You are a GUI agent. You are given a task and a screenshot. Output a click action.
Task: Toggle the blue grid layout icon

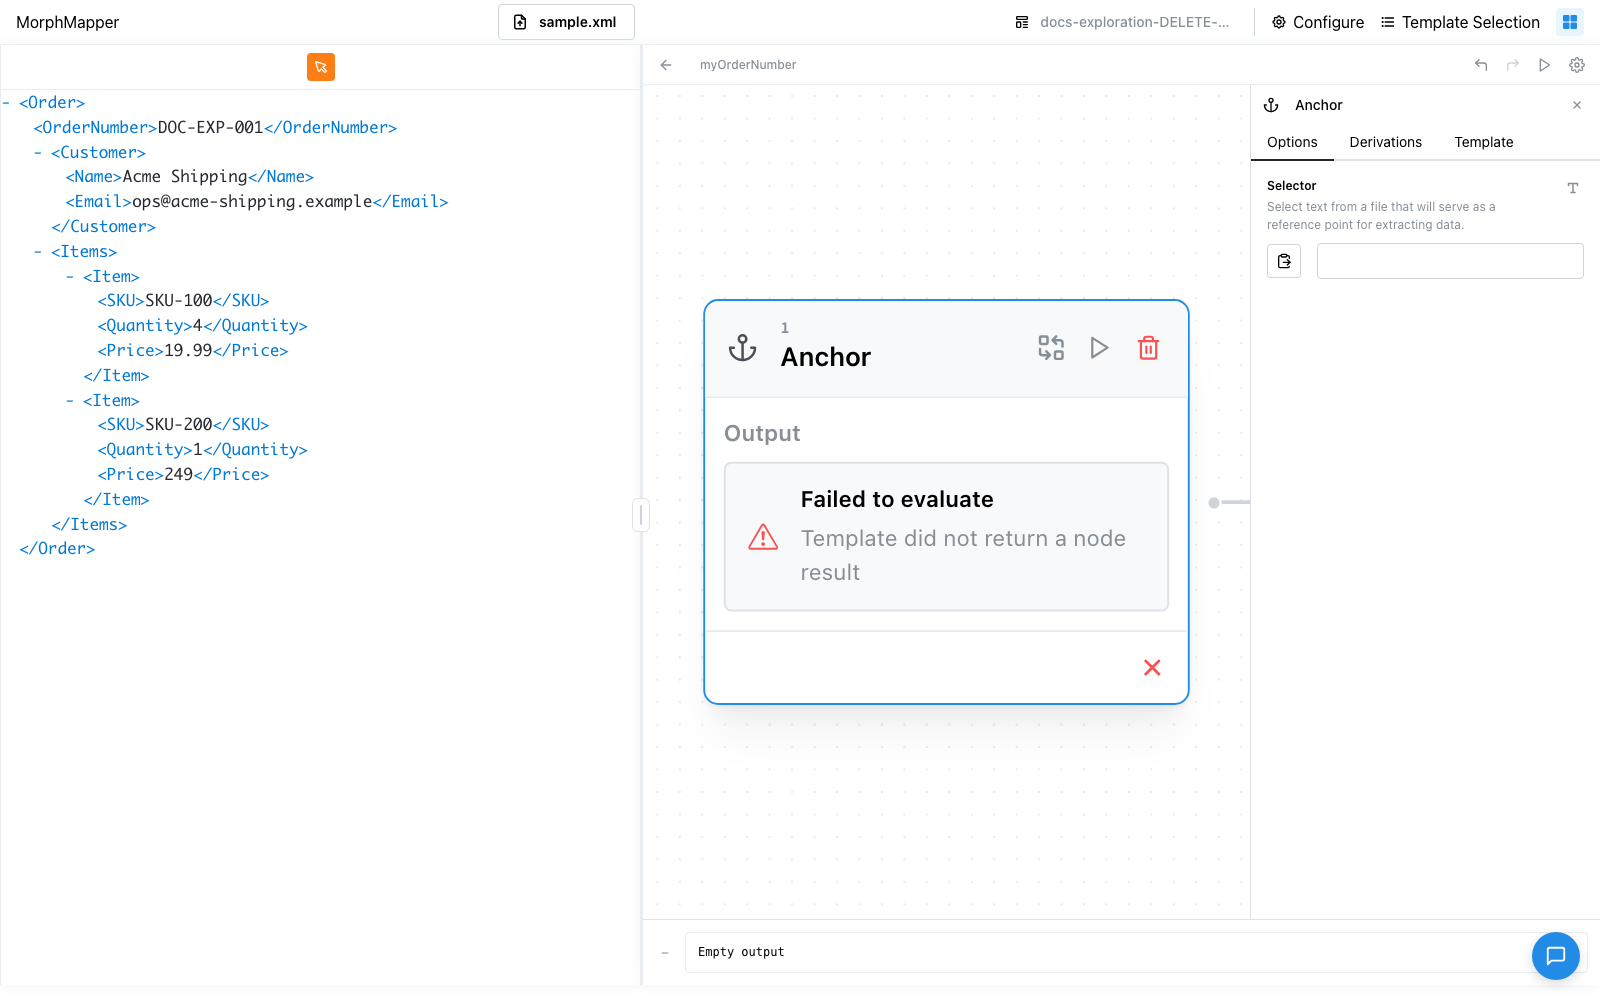1570,22
